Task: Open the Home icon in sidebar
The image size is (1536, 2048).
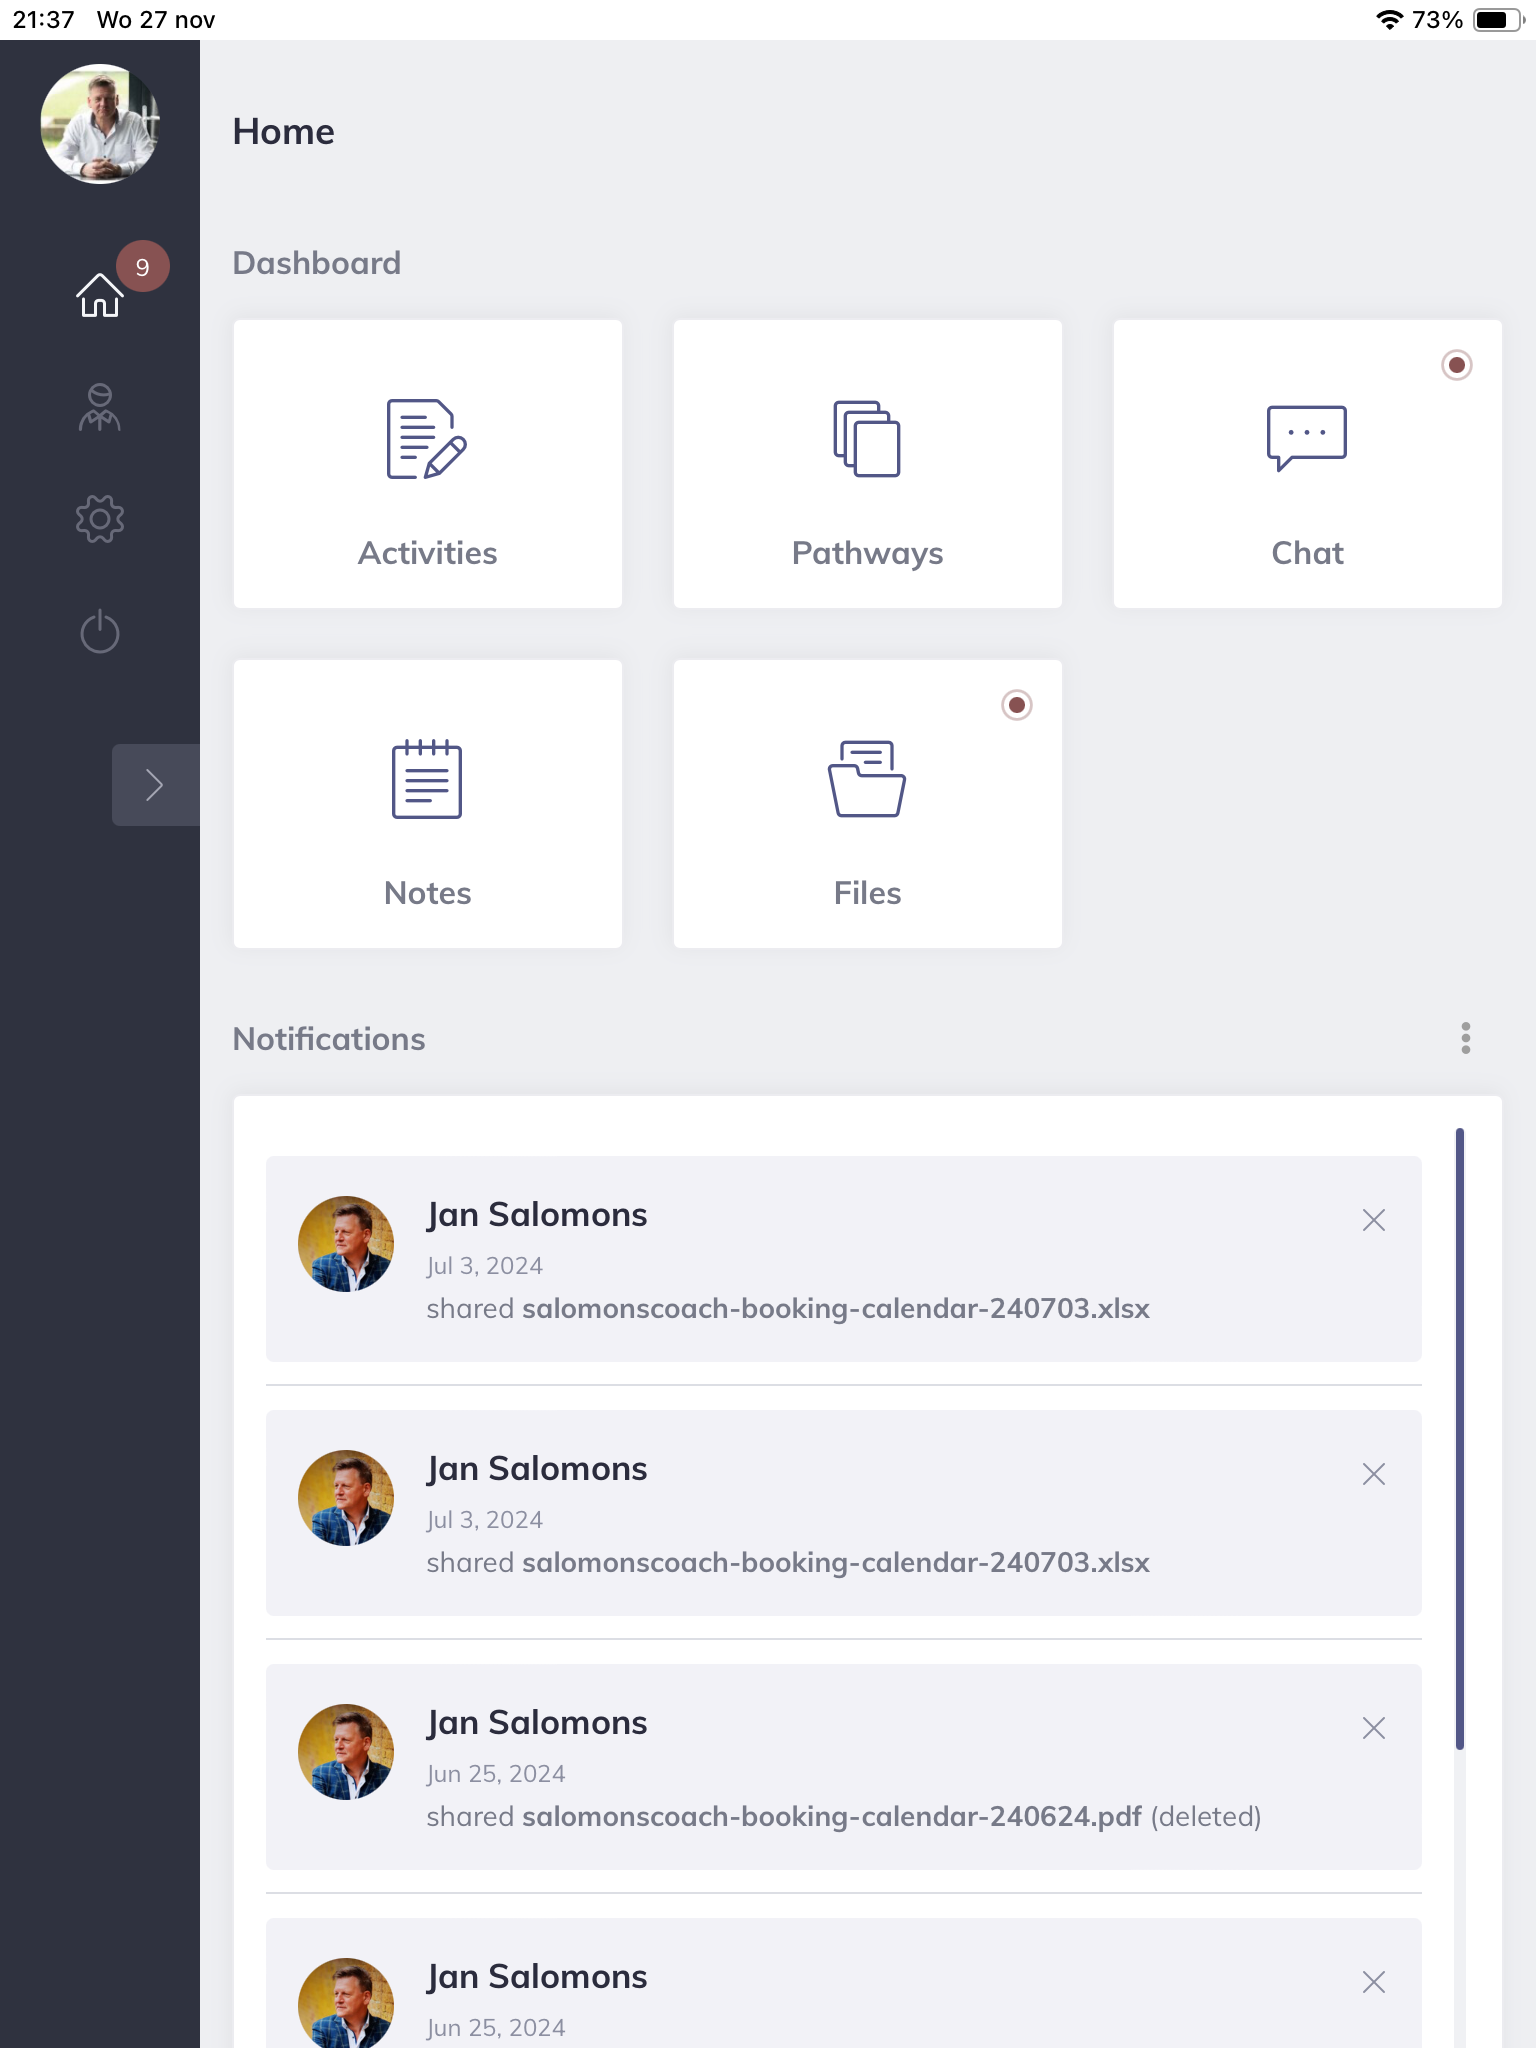Action: [x=99, y=294]
